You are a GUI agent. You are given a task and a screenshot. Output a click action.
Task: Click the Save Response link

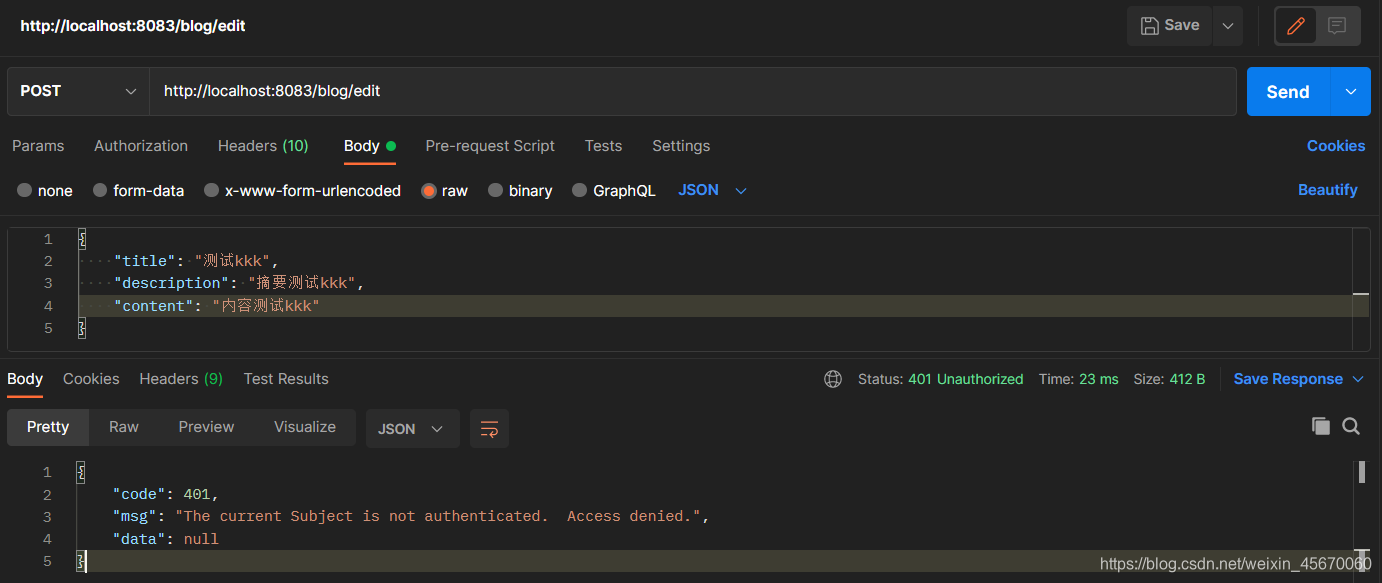click(x=1288, y=379)
